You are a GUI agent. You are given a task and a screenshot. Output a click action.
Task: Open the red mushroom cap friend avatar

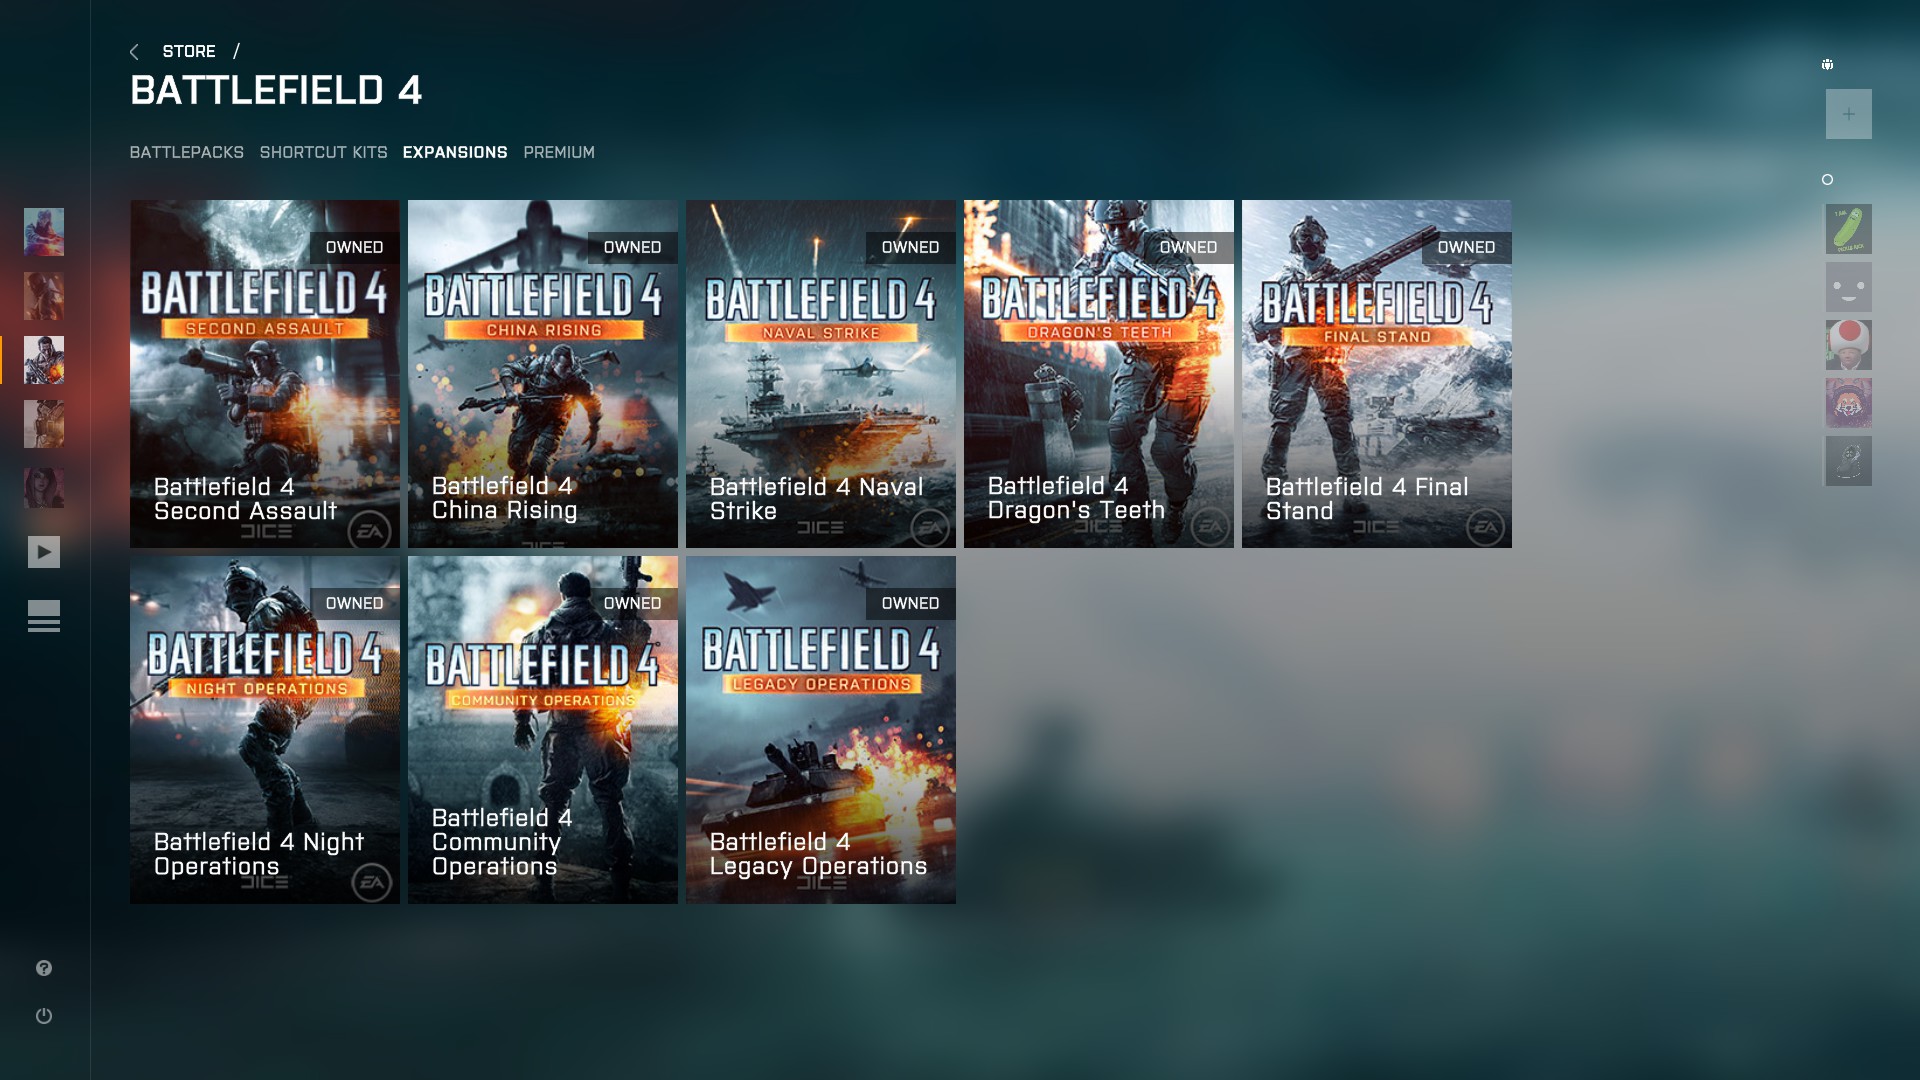[x=1849, y=346]
